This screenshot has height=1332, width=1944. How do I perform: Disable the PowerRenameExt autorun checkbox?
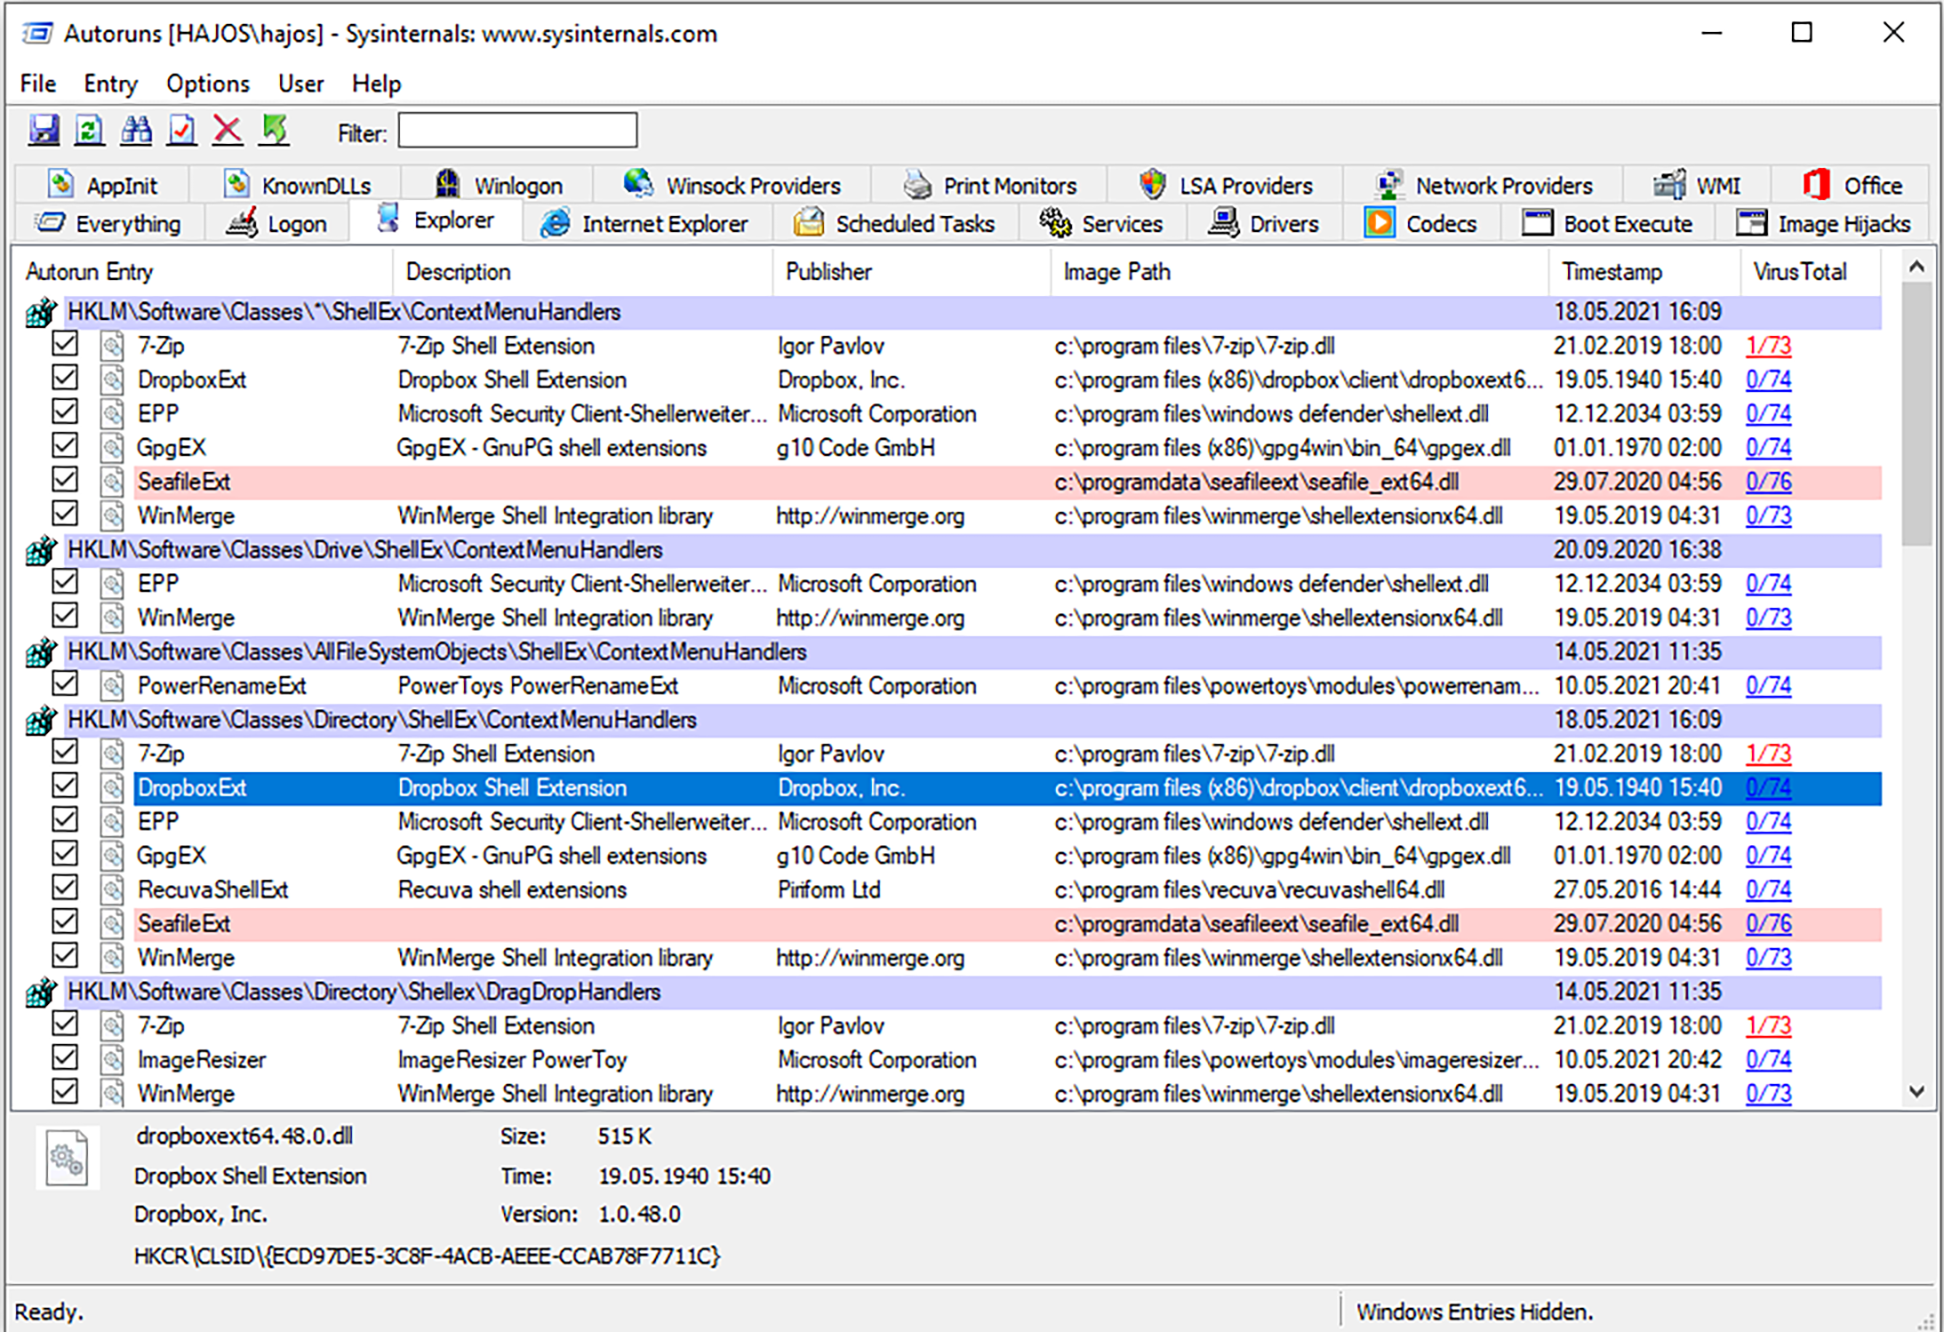tap(65, 683)
